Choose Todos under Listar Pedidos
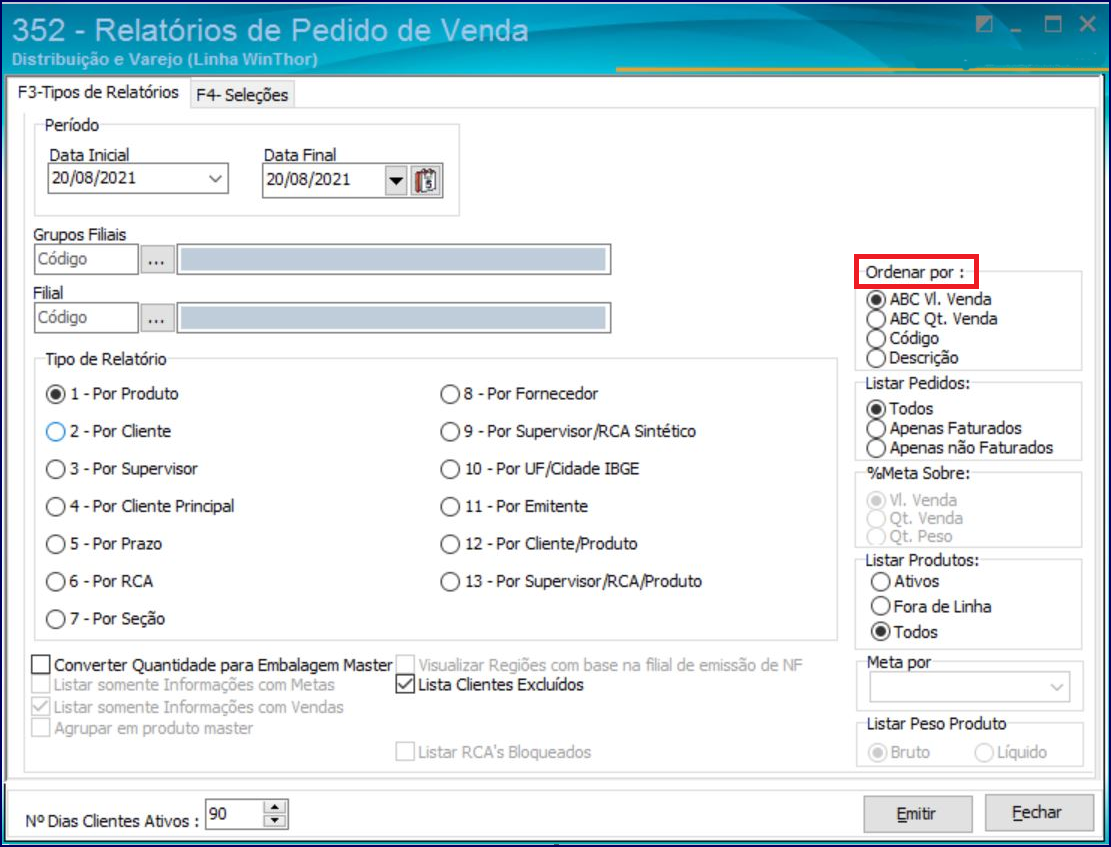Viewport: 1111px width, 847px height. coord(900,409)
